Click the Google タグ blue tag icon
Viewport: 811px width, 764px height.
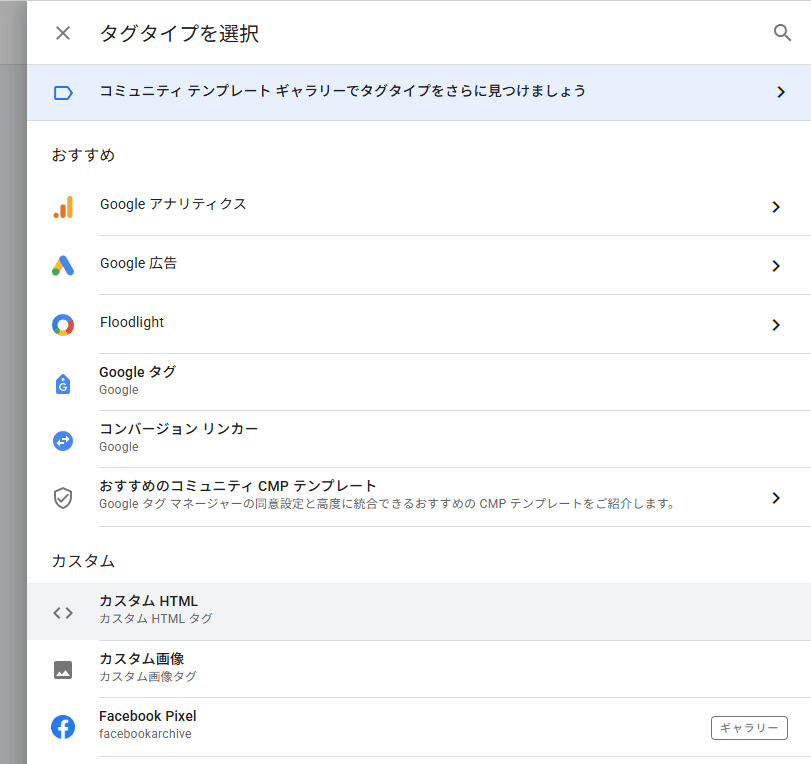click(x=63, y=383)
